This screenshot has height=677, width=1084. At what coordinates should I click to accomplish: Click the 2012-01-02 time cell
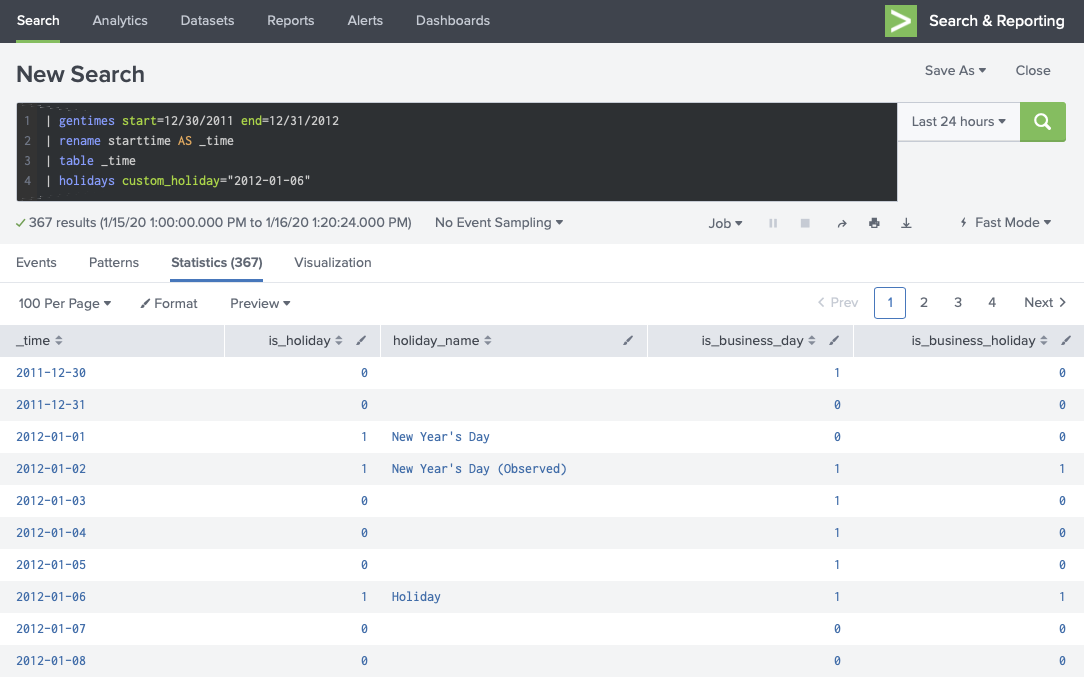51,469
